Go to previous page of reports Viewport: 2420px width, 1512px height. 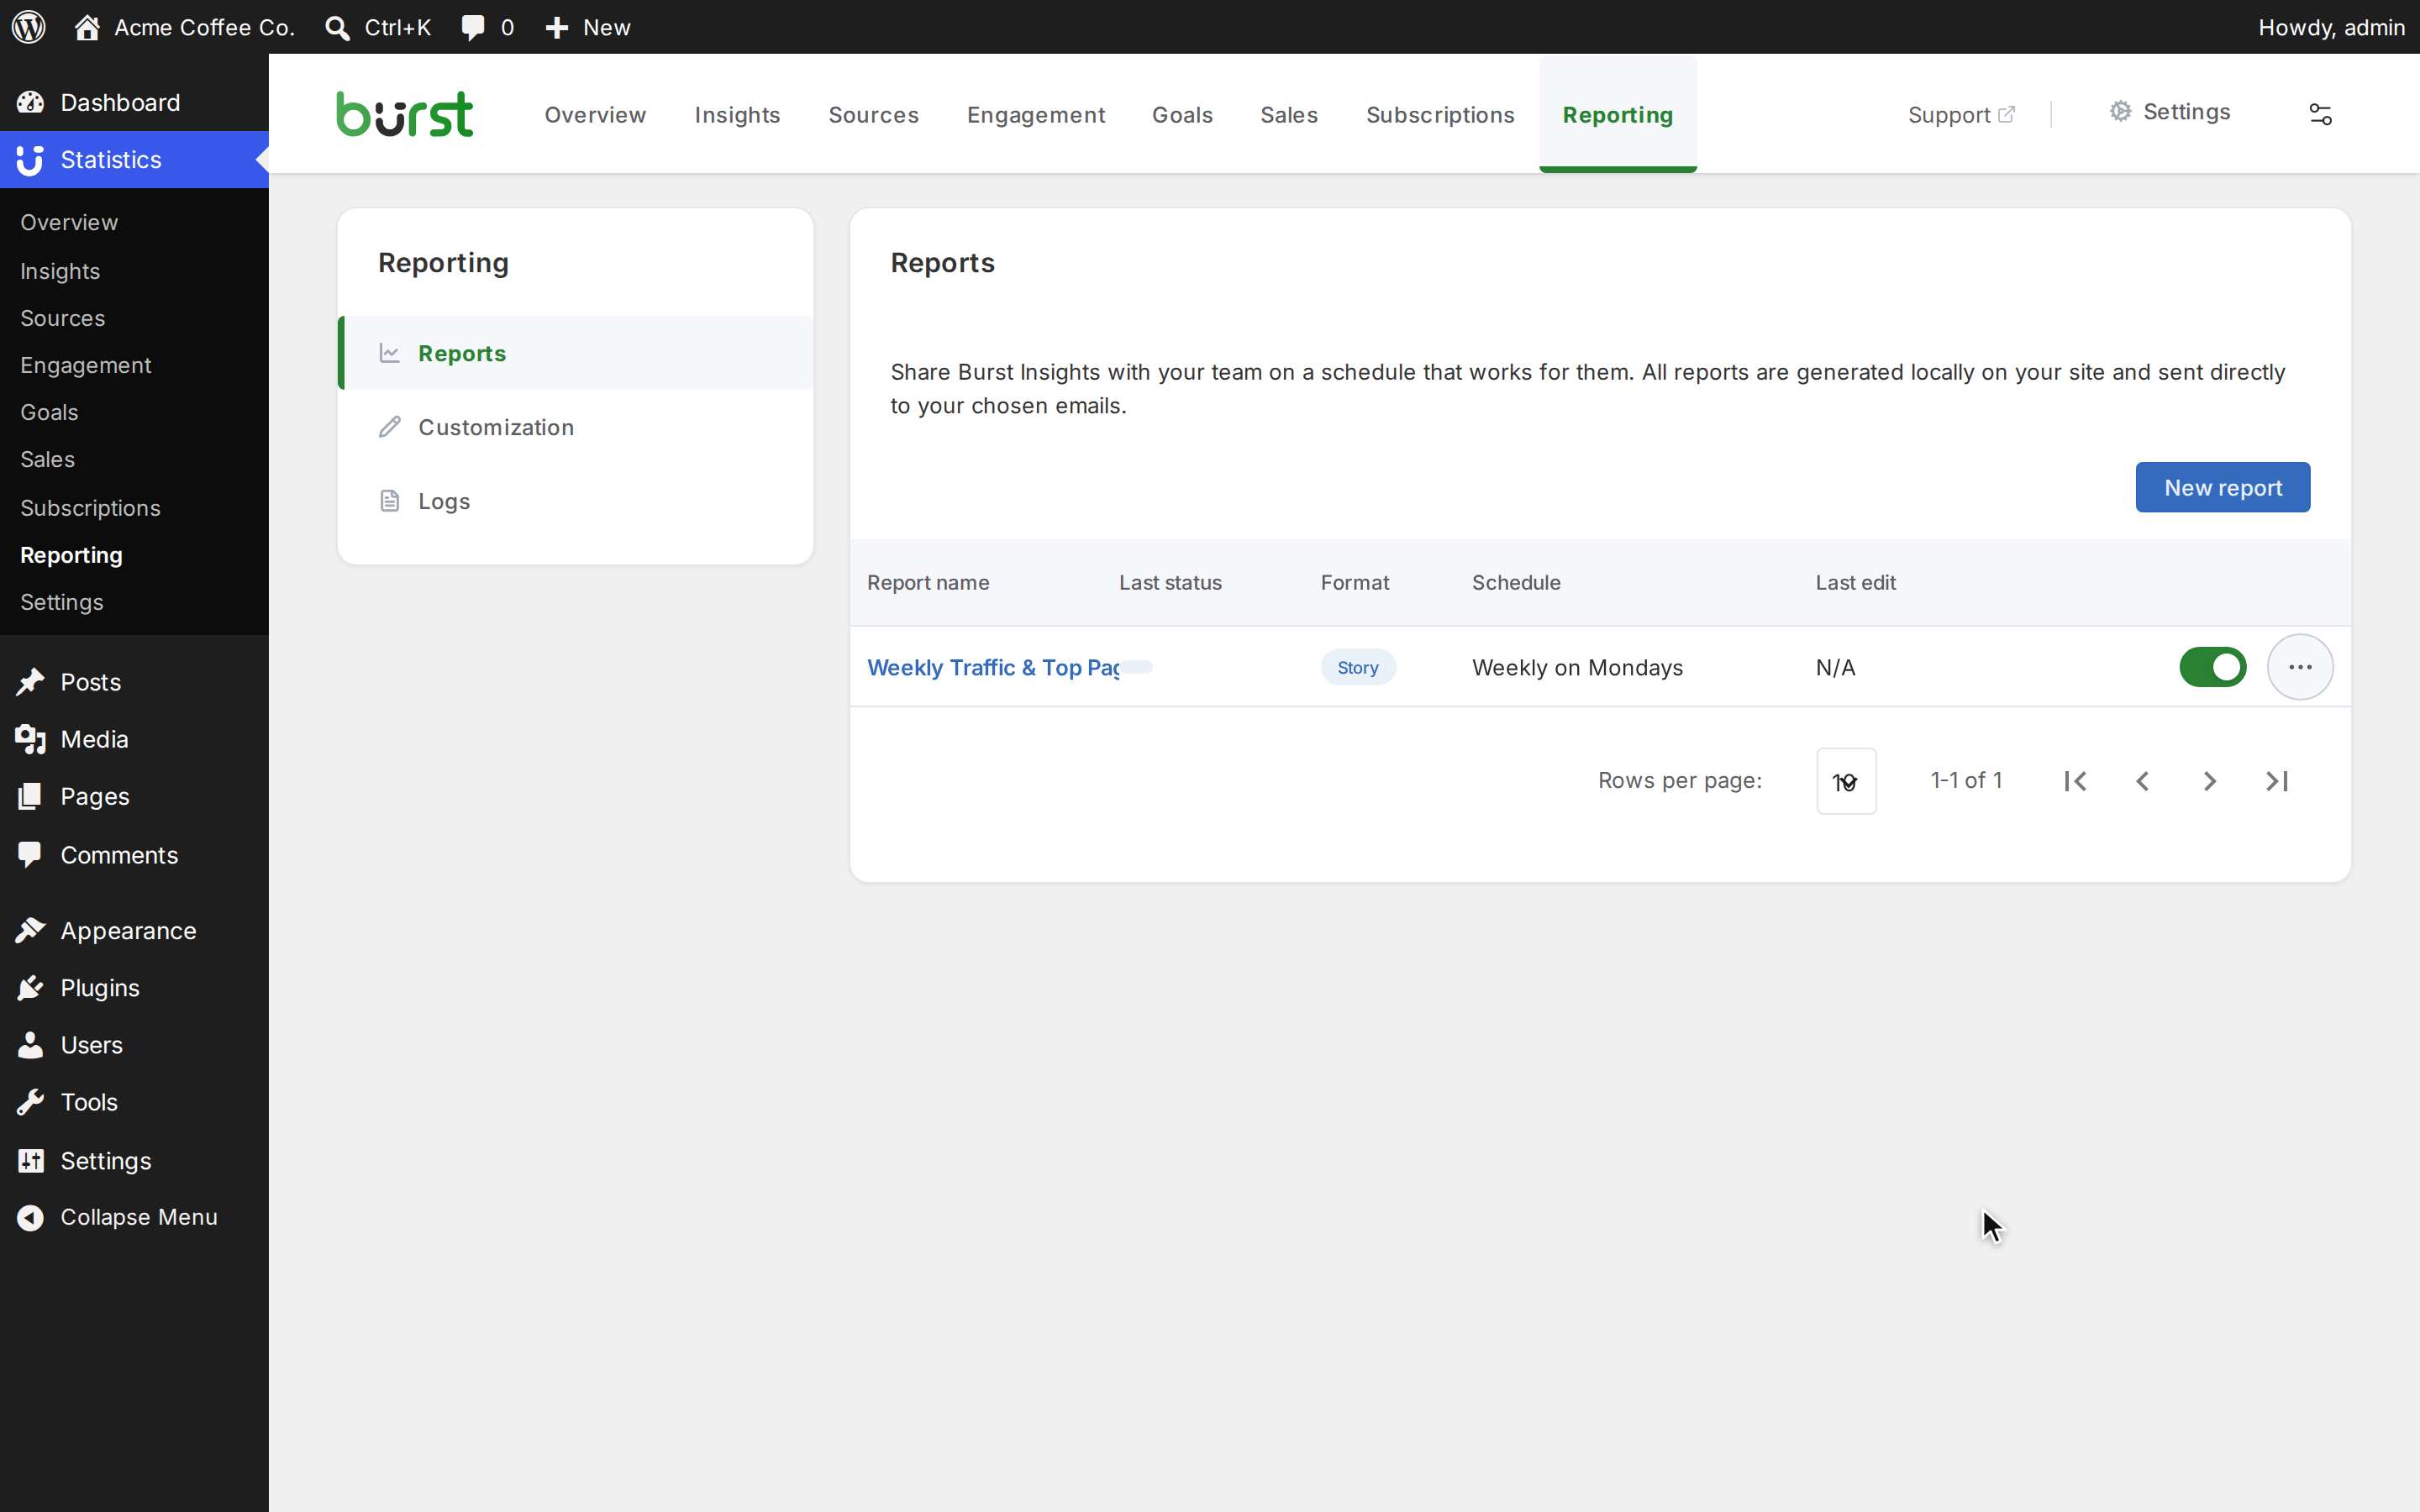(x=2142, y=781)
